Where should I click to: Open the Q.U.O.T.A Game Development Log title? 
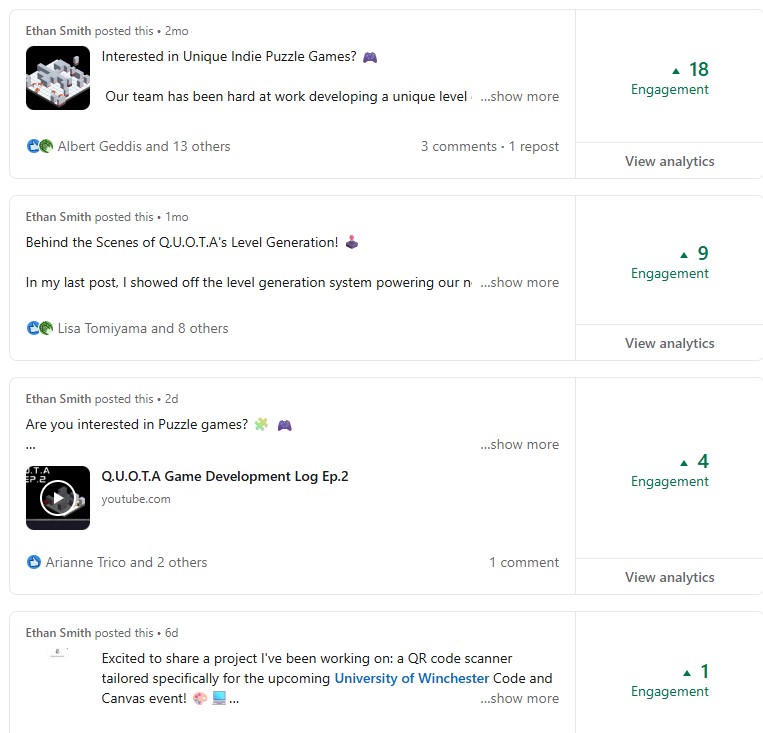point(225,476)
